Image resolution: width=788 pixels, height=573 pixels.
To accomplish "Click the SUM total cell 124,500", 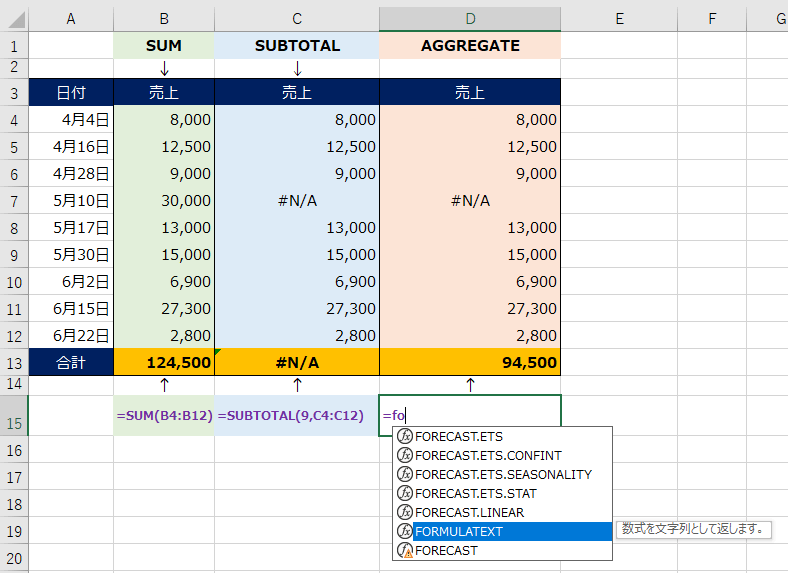I will pyautogui.click(x=164, y=362).
